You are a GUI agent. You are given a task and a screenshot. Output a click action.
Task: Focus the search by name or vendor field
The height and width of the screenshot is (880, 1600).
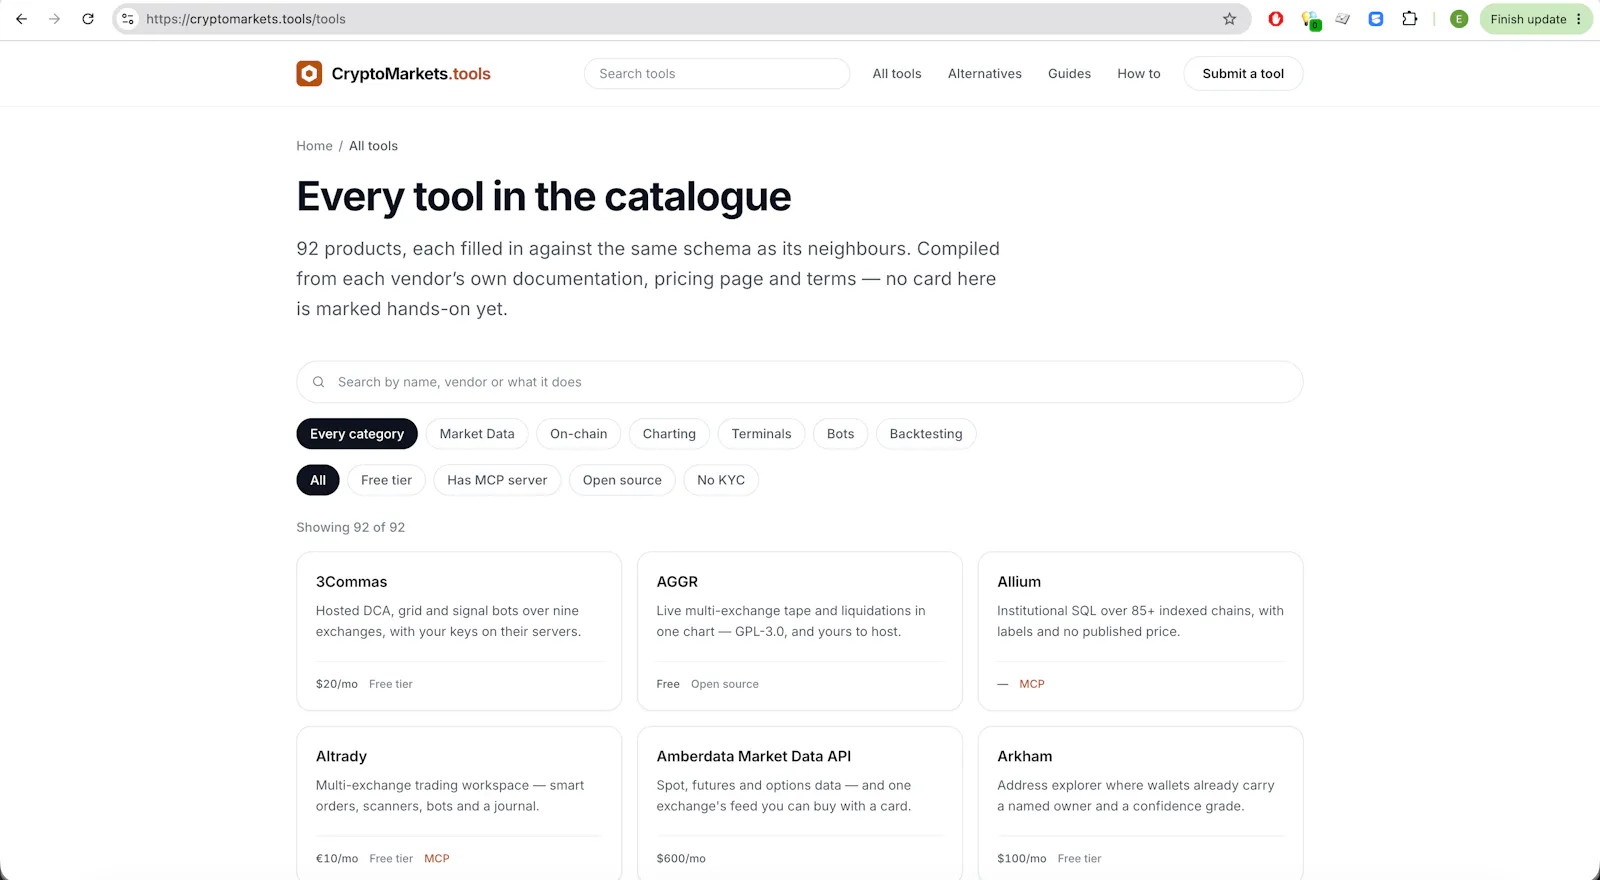(x=799, y=382)
